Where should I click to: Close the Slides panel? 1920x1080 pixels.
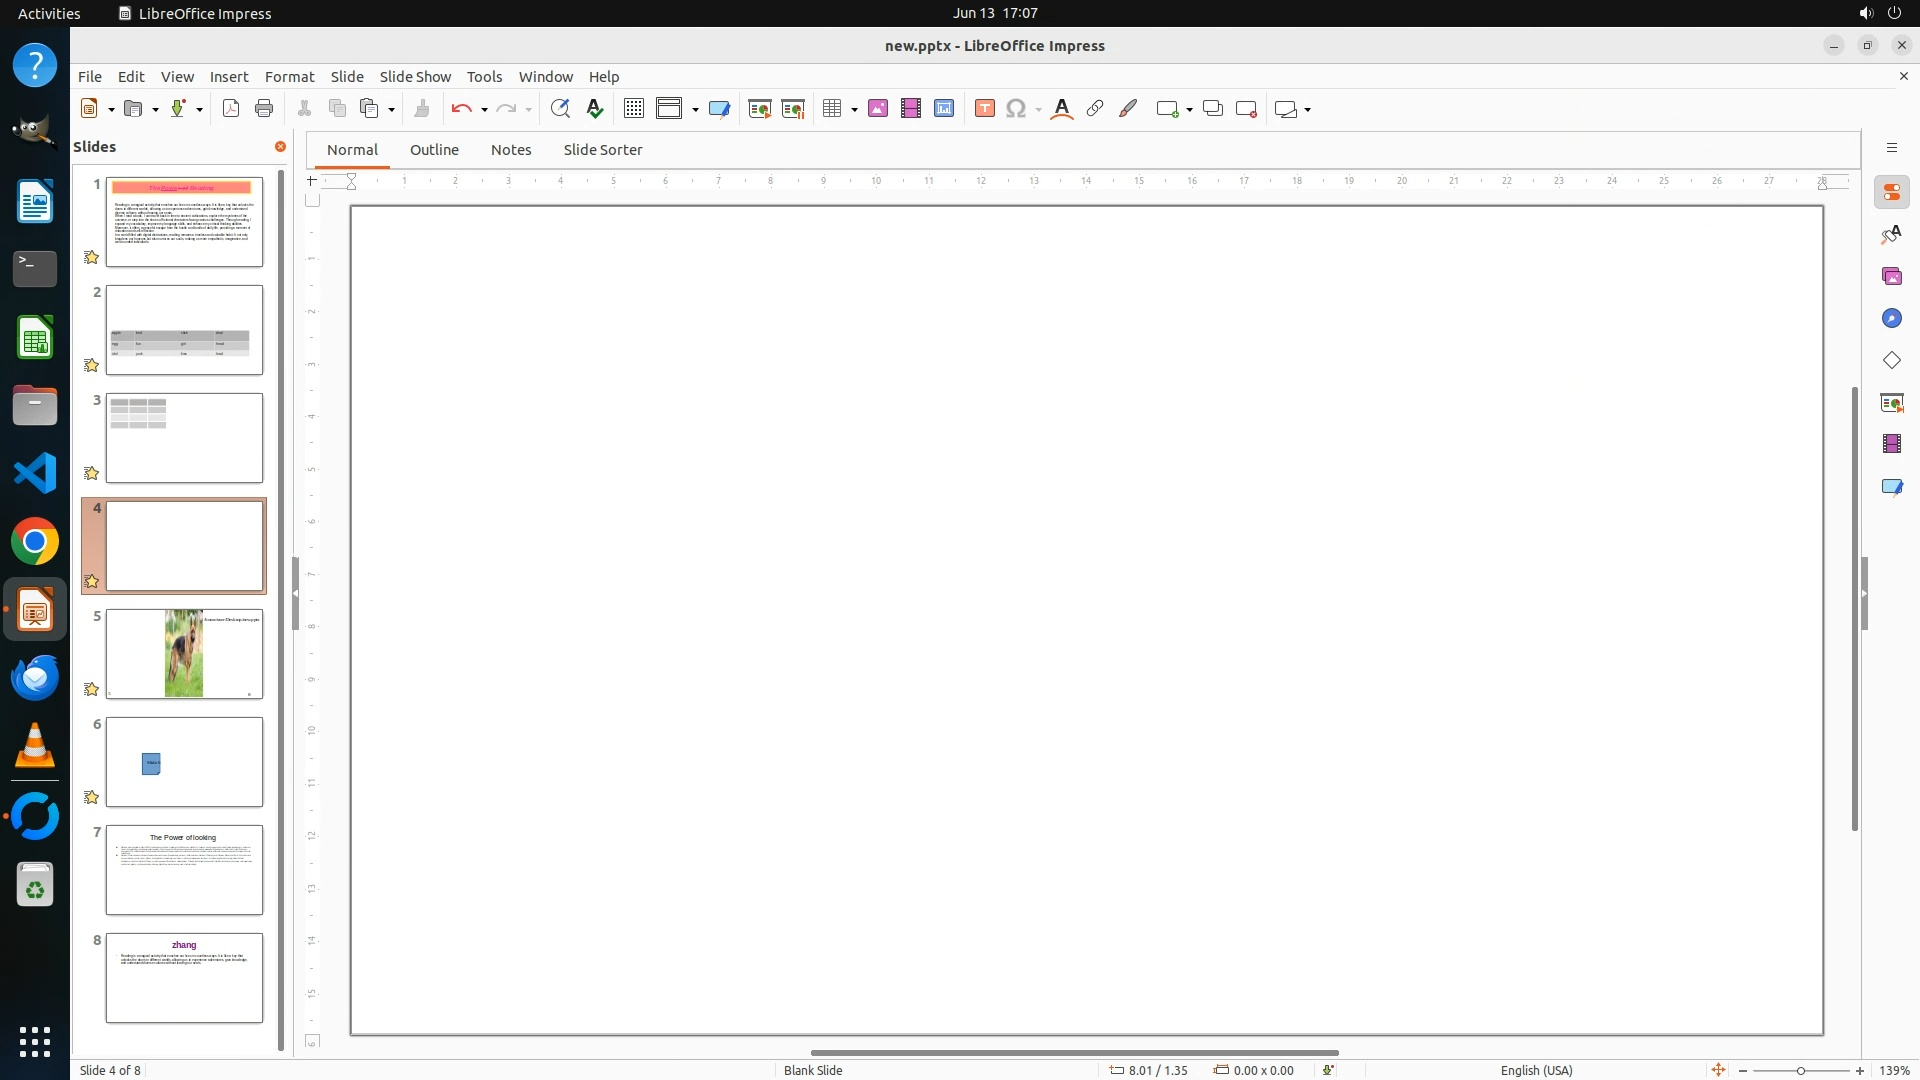tap(280, 147)
